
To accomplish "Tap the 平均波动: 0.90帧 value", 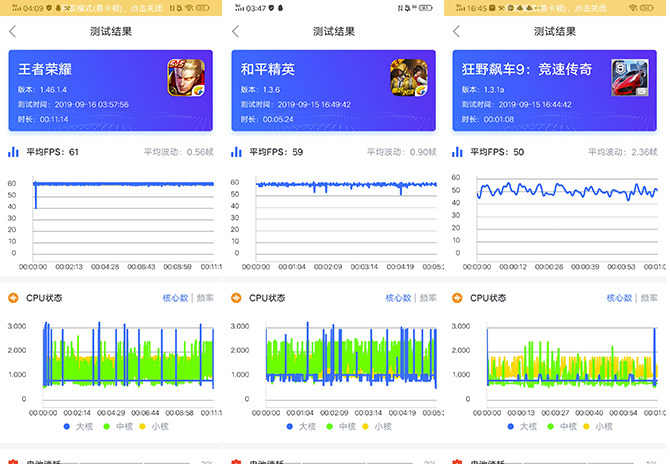I will coord(402,152).
